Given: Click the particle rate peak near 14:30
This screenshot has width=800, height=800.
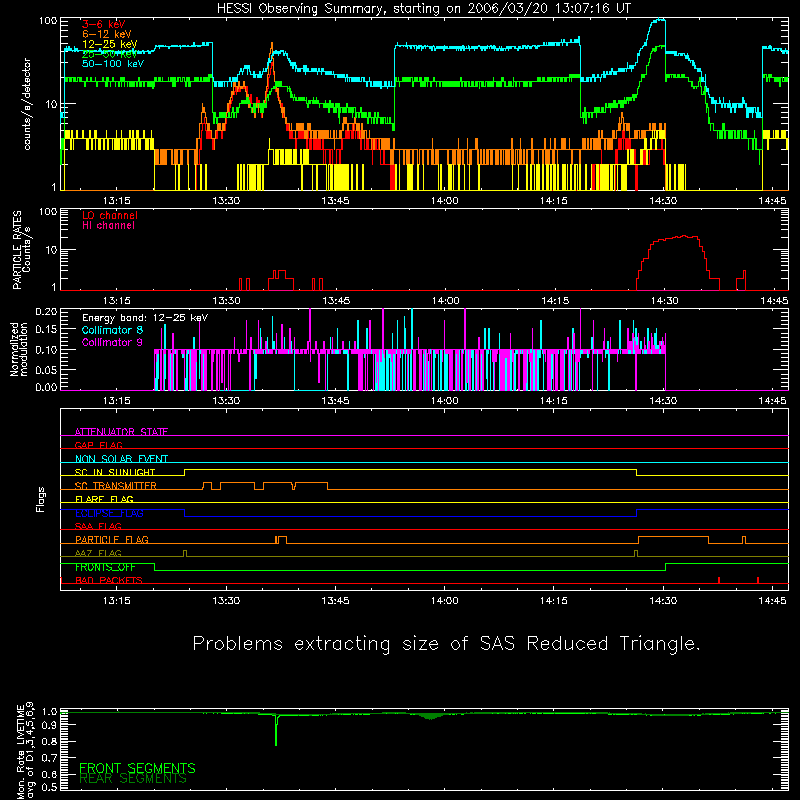Looking at the screenshot, I should click(684, 237).
